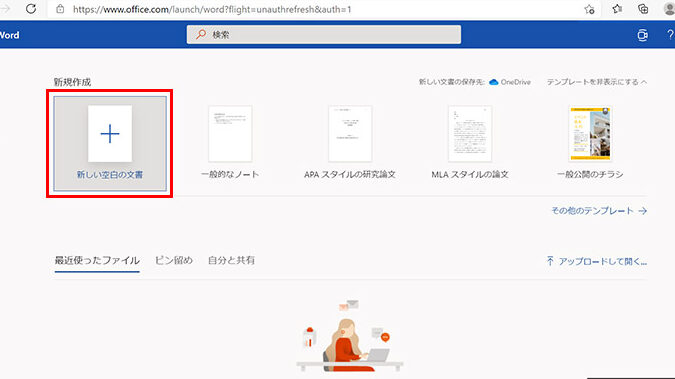Open the MLA スタイルの論文 template
The height and width of the screenshot is (379, 675).
470,143
